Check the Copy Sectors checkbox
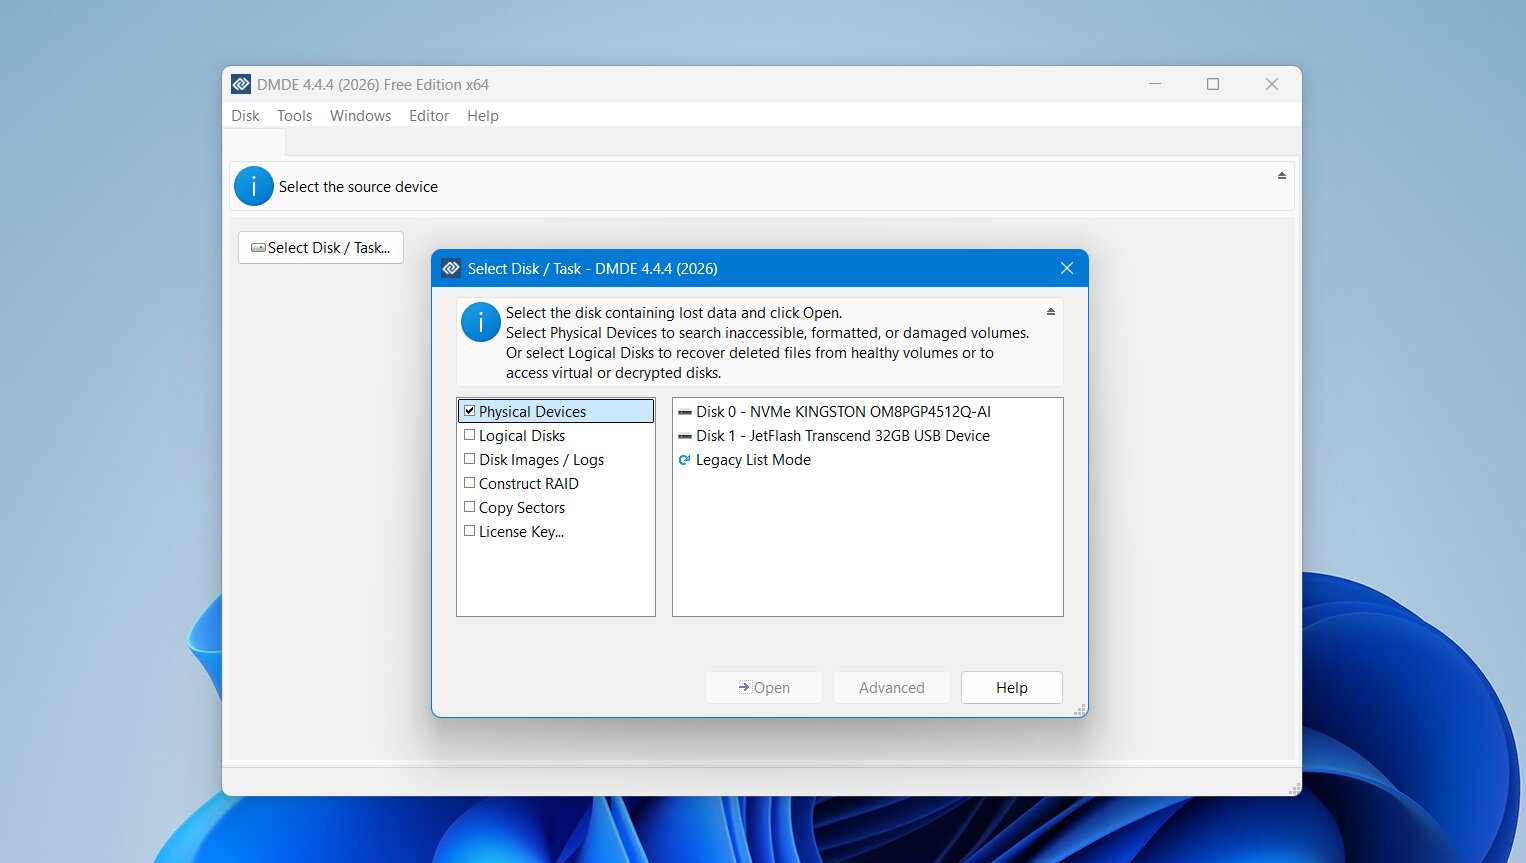Screen dimensions: 1526x863 pyautogui.click(x=469, y=507)
